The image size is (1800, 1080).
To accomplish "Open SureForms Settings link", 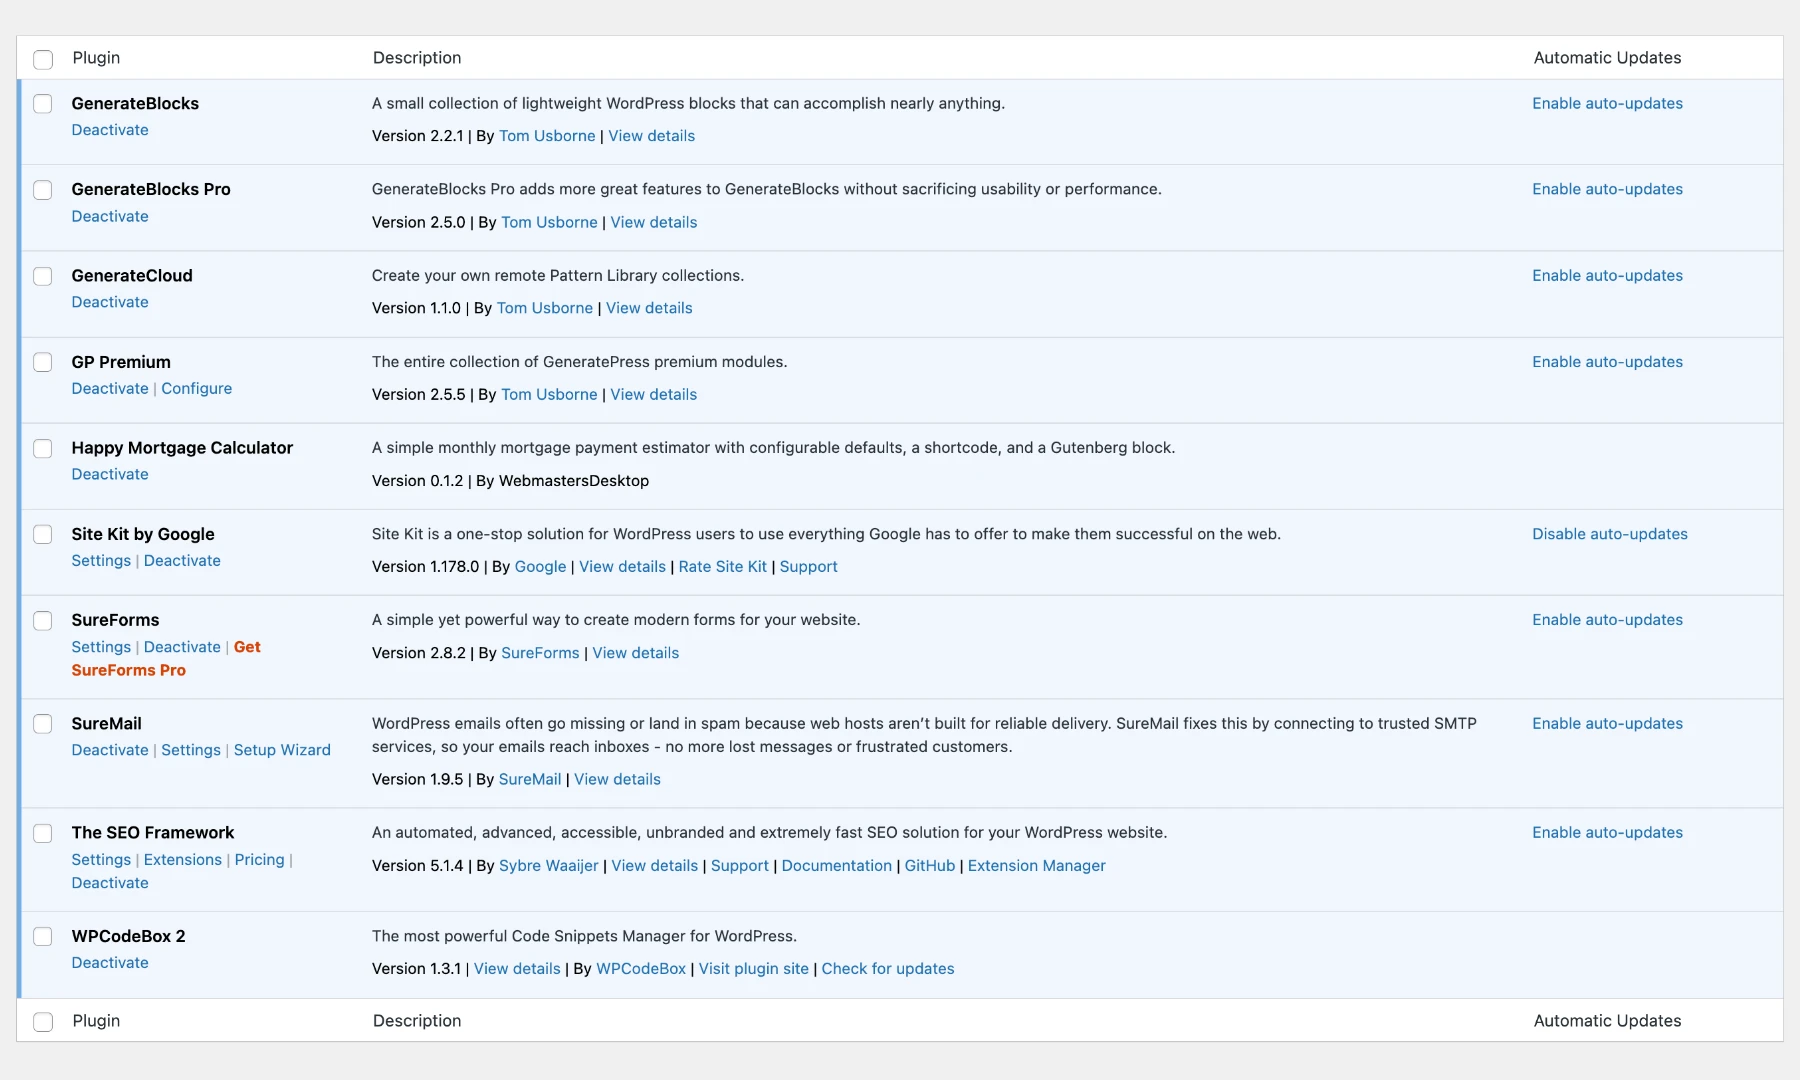I will tap(101, 647).
